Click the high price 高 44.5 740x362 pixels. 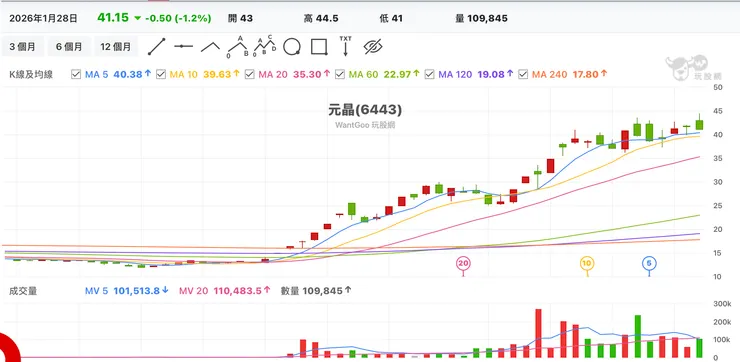pos(321,18)
